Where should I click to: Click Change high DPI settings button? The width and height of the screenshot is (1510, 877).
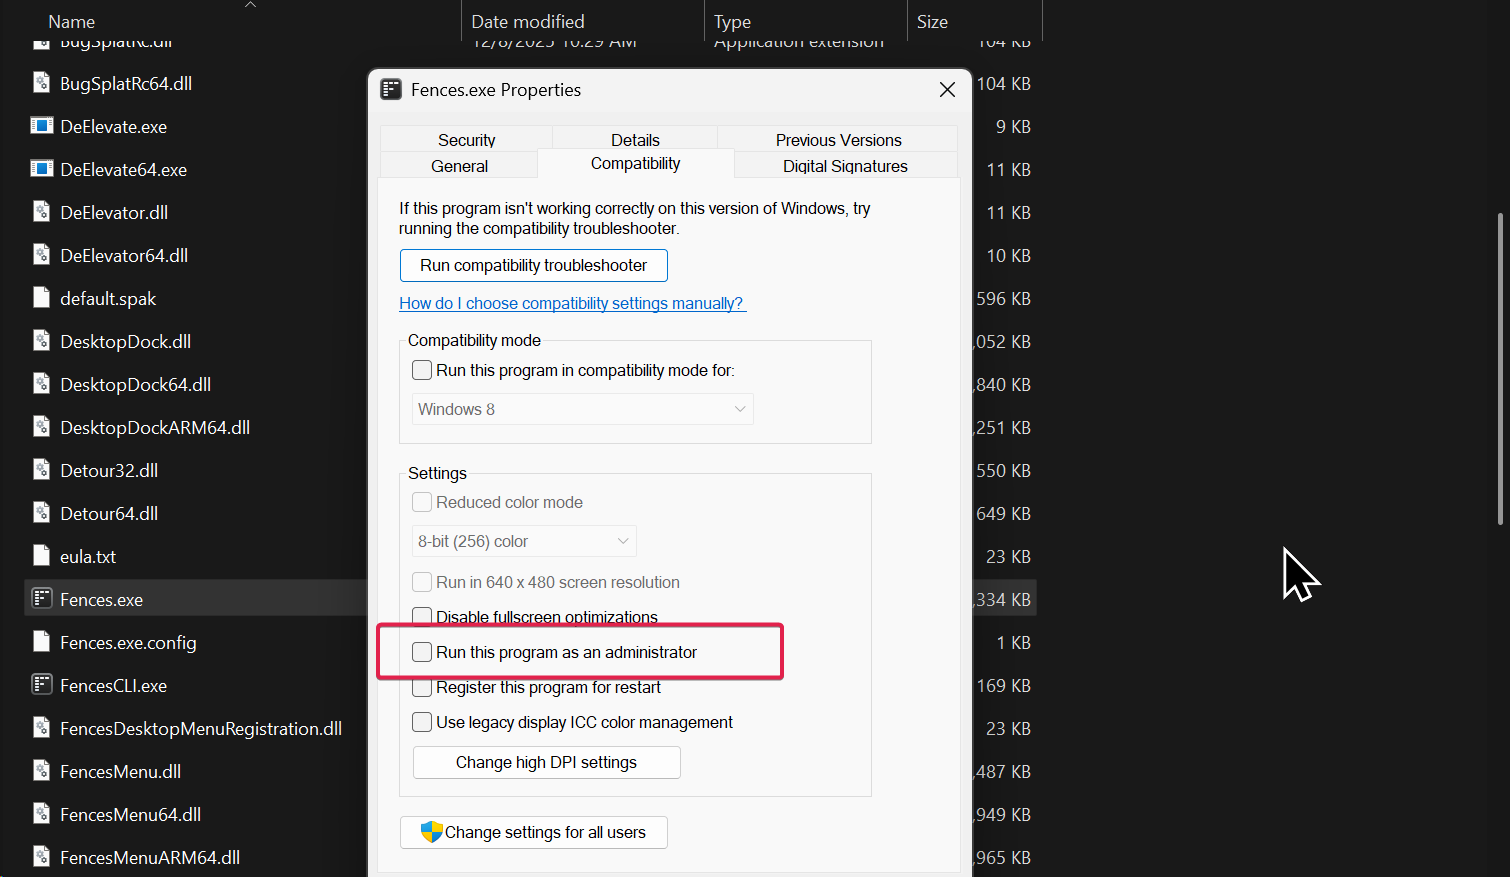[546, 762]
